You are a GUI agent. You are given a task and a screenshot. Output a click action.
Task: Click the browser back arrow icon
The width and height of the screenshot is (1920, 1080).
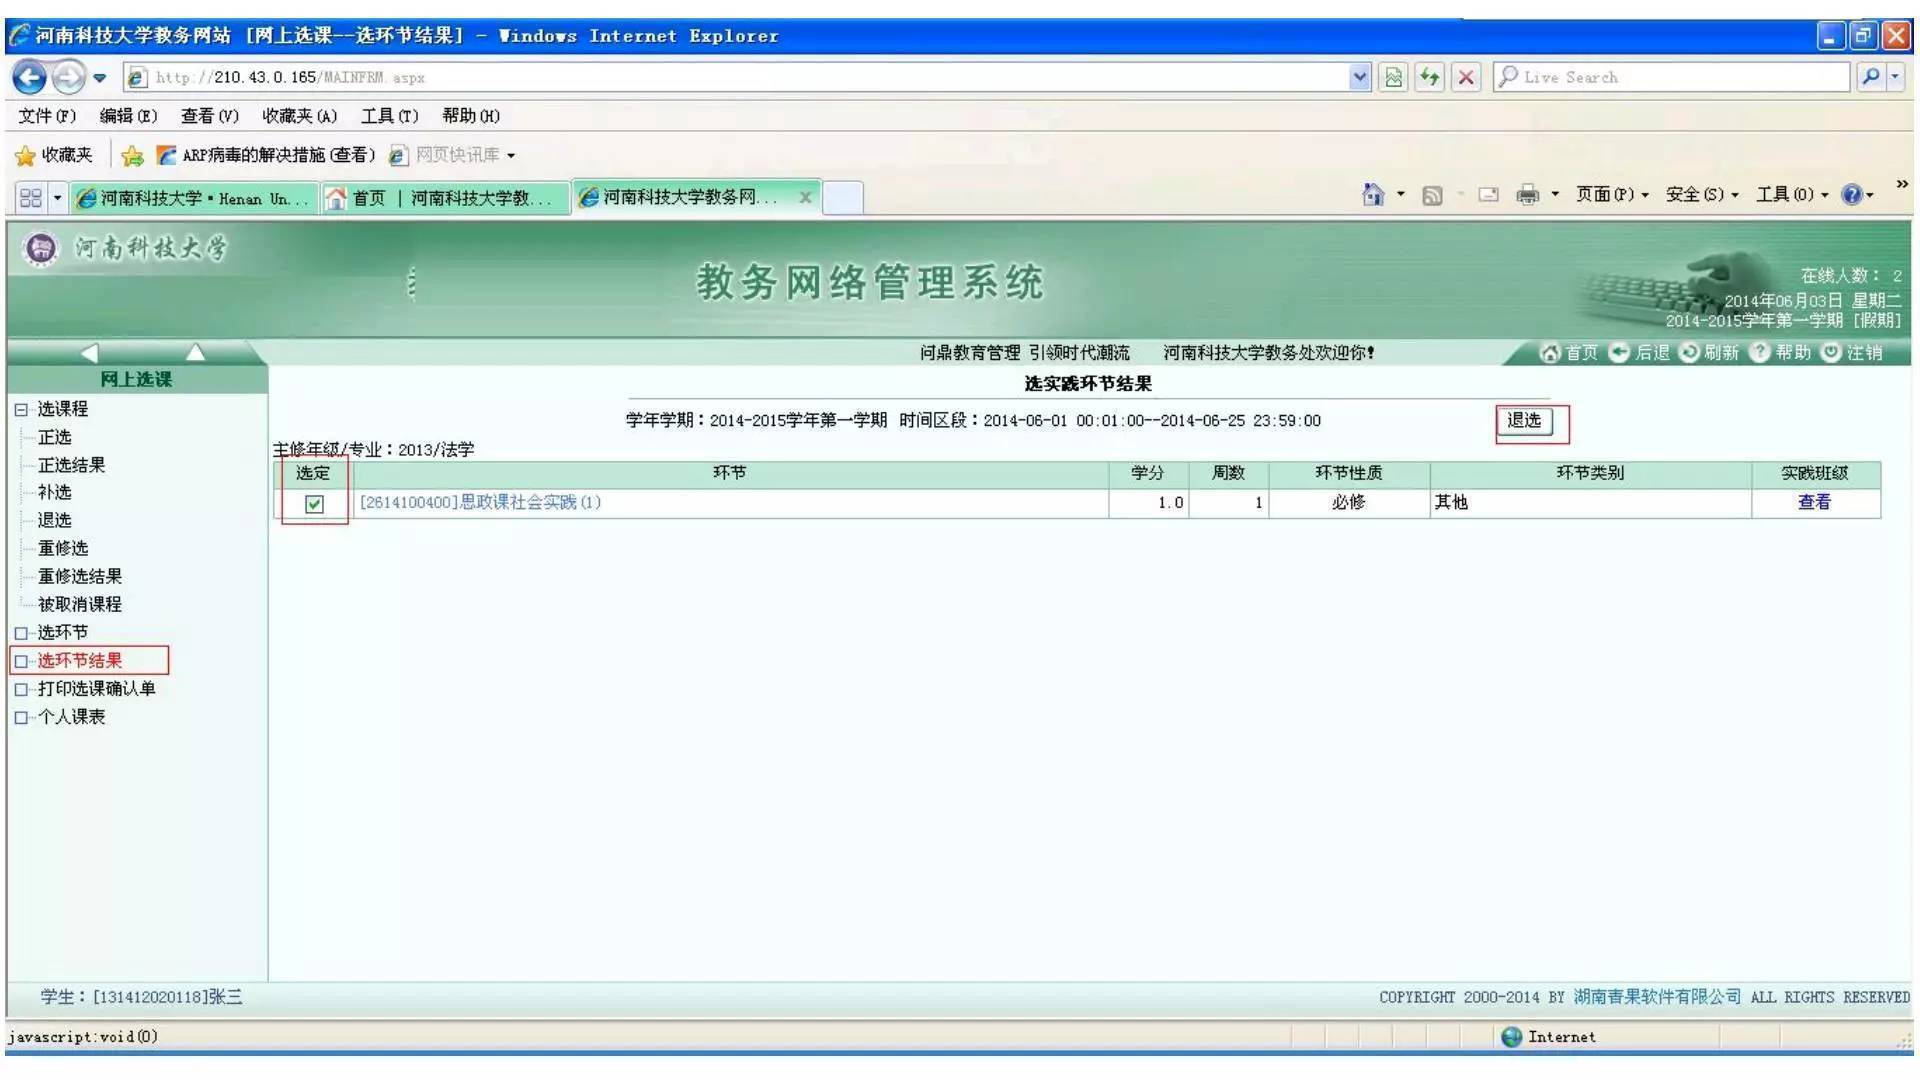point(30,77)
